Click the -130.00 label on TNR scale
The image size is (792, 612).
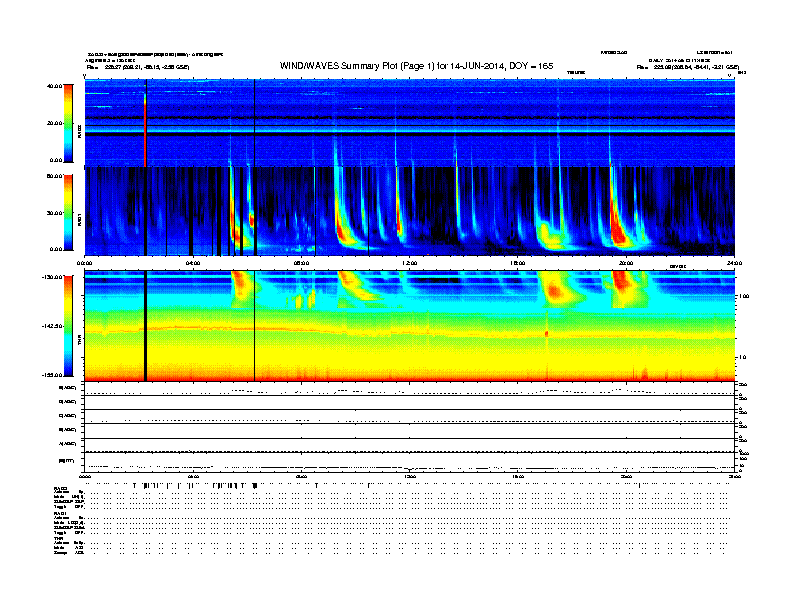coord(53,277)
